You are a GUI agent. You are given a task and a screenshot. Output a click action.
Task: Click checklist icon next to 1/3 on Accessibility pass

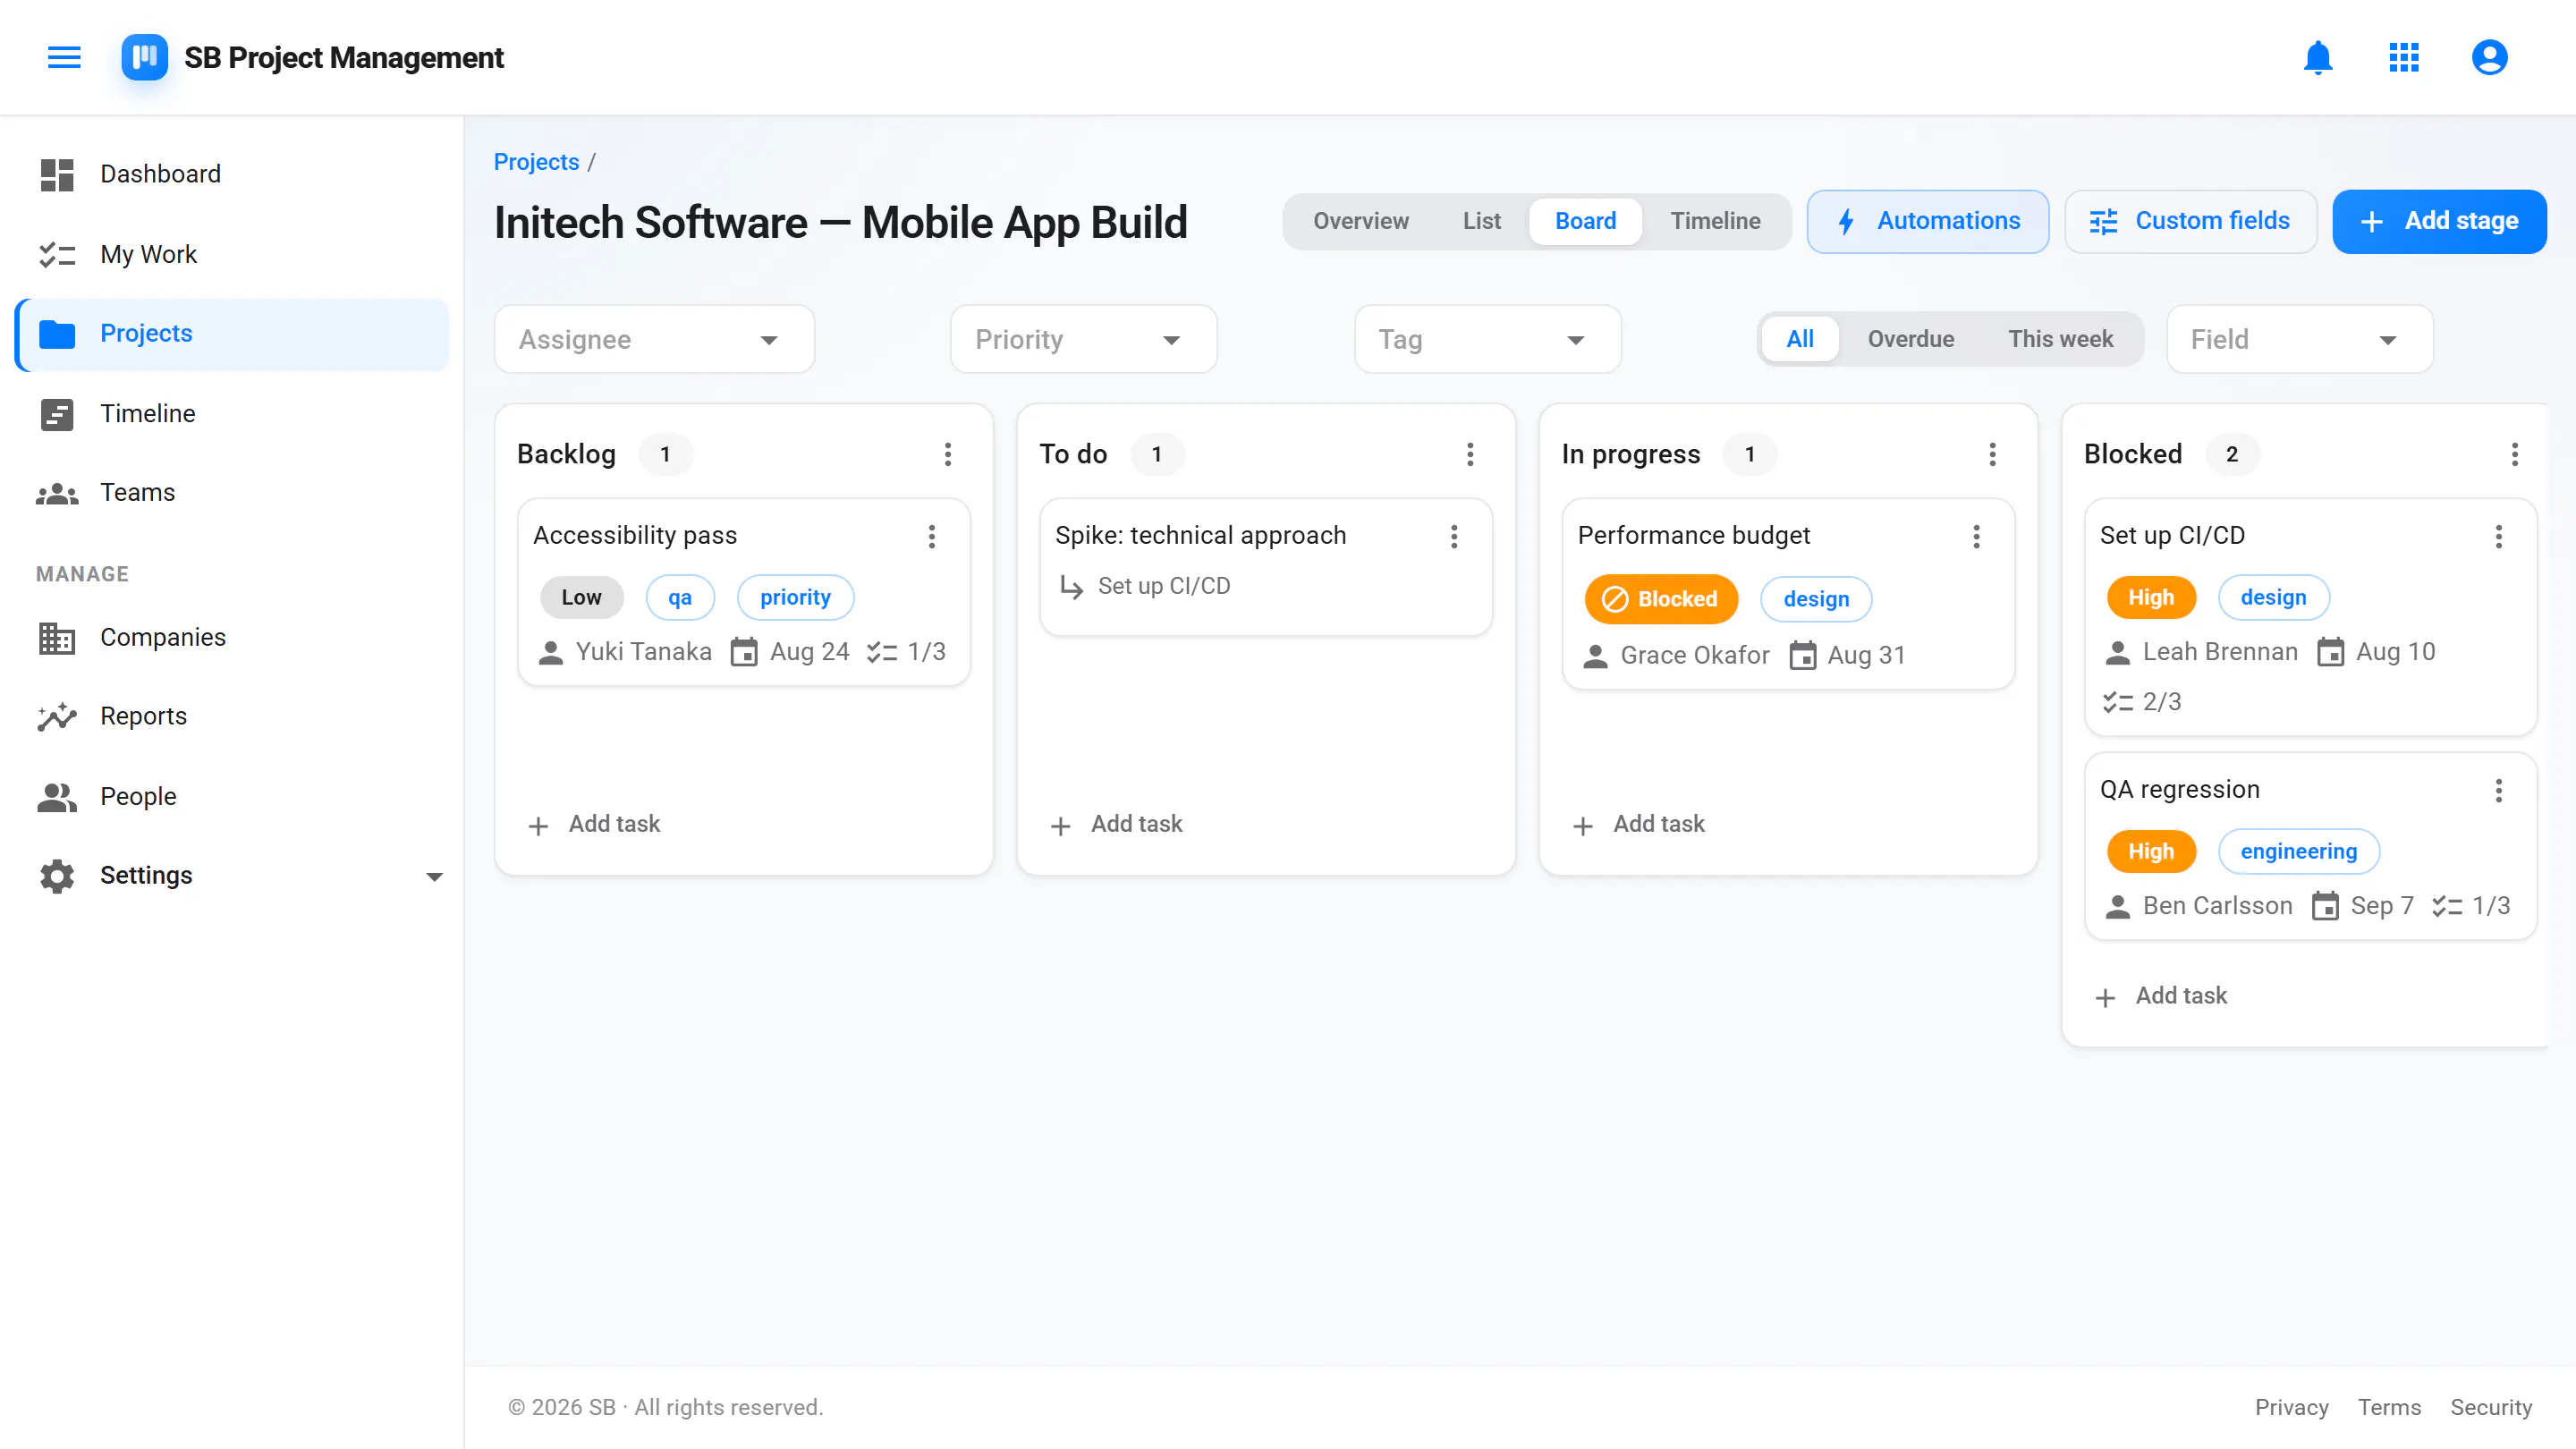(881, 652)
